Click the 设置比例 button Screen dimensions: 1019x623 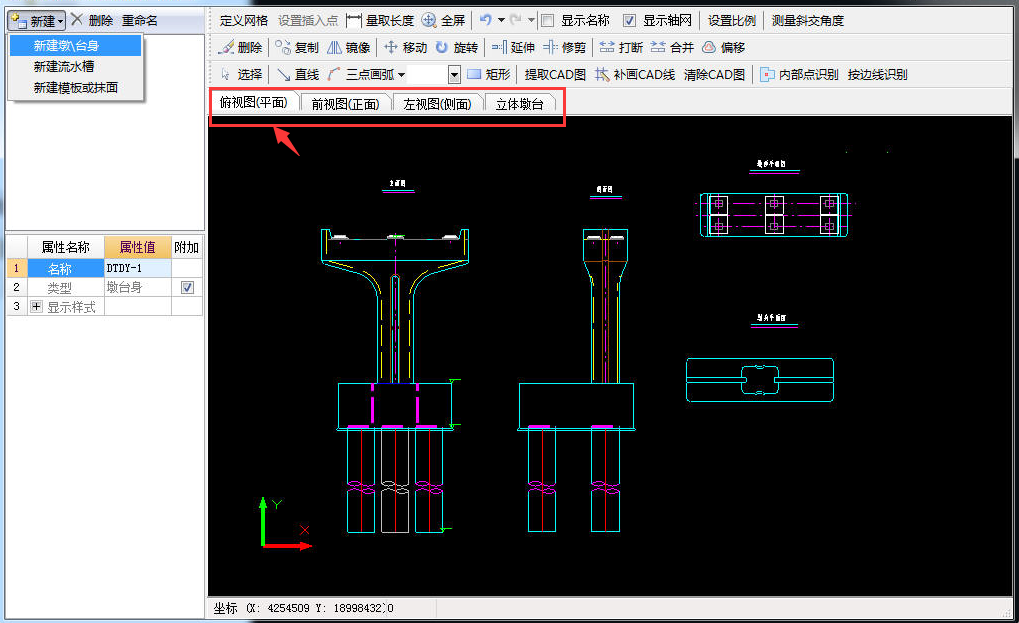click(x=732, y=20)
